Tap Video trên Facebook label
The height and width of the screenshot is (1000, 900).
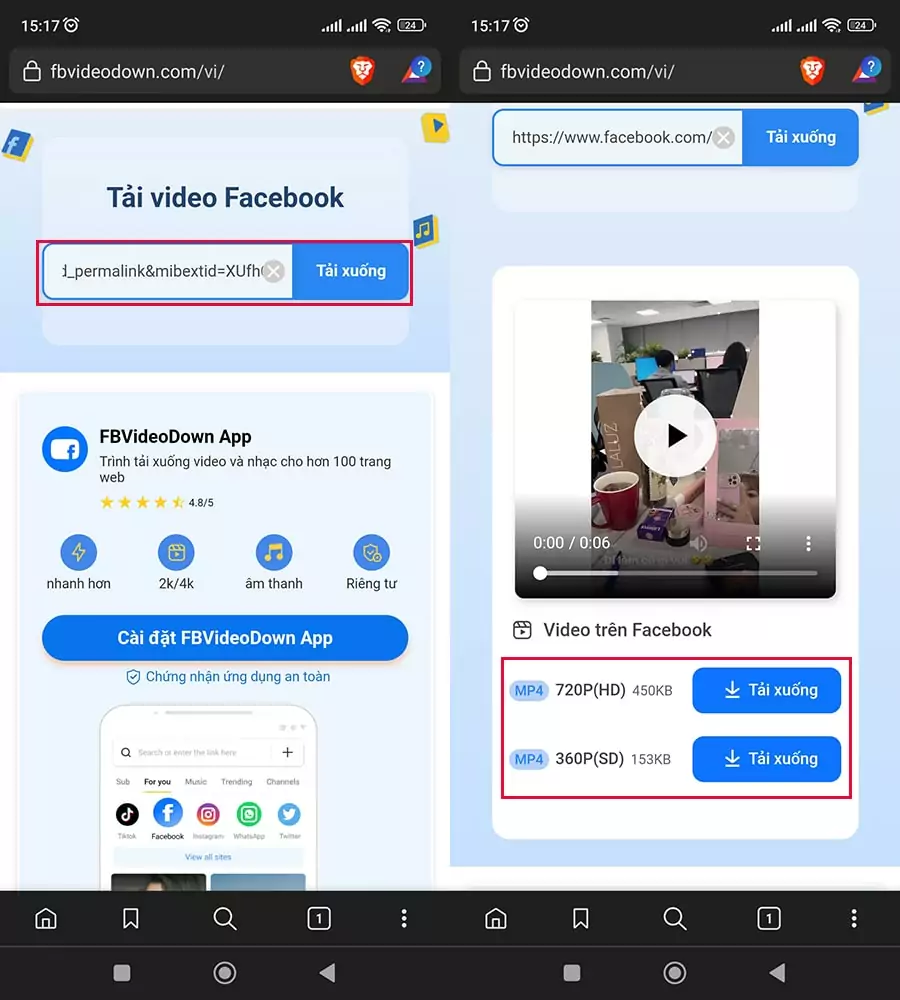pos(626,630)
